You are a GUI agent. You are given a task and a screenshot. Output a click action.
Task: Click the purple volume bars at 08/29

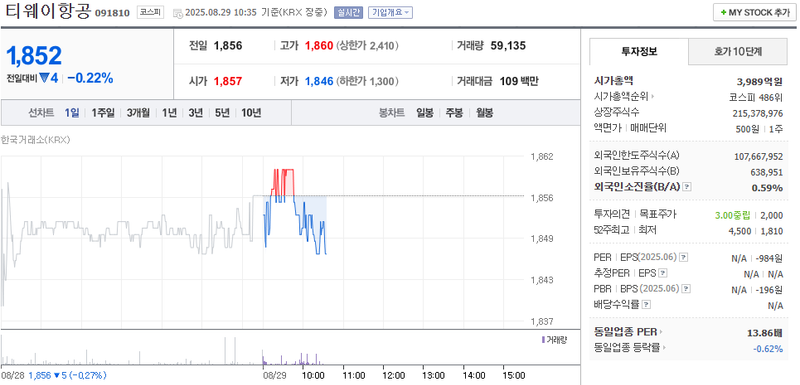(x=292, y=358)
